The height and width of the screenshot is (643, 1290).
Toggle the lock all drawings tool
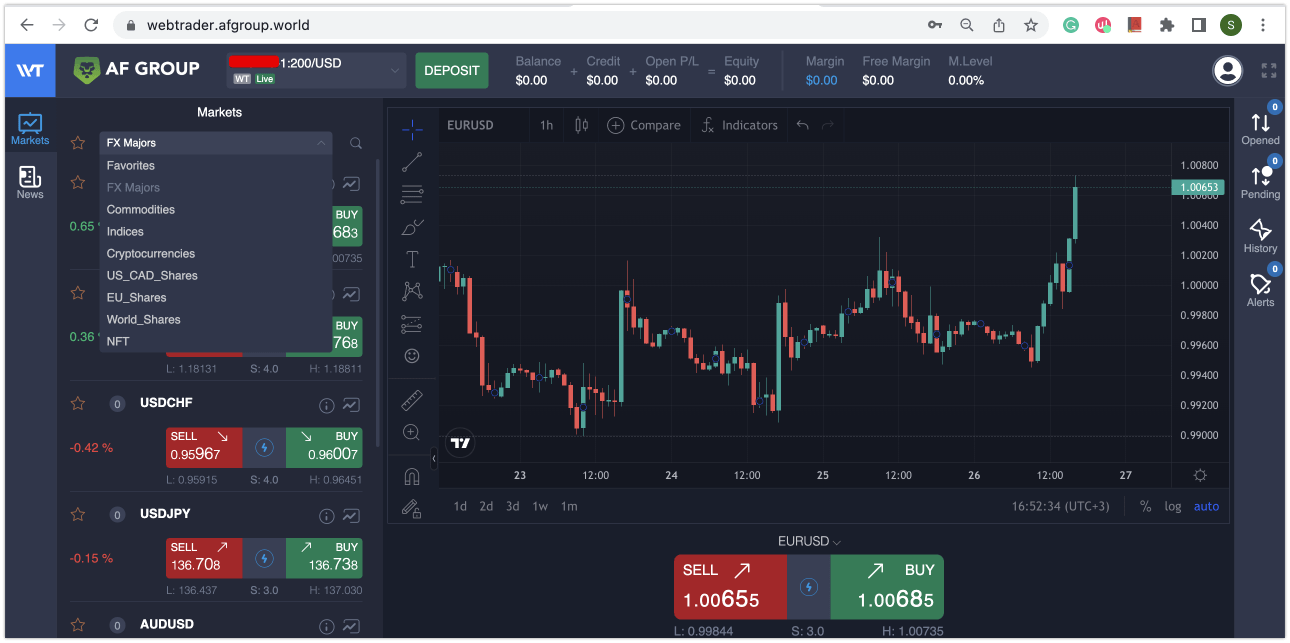point(412,508)
